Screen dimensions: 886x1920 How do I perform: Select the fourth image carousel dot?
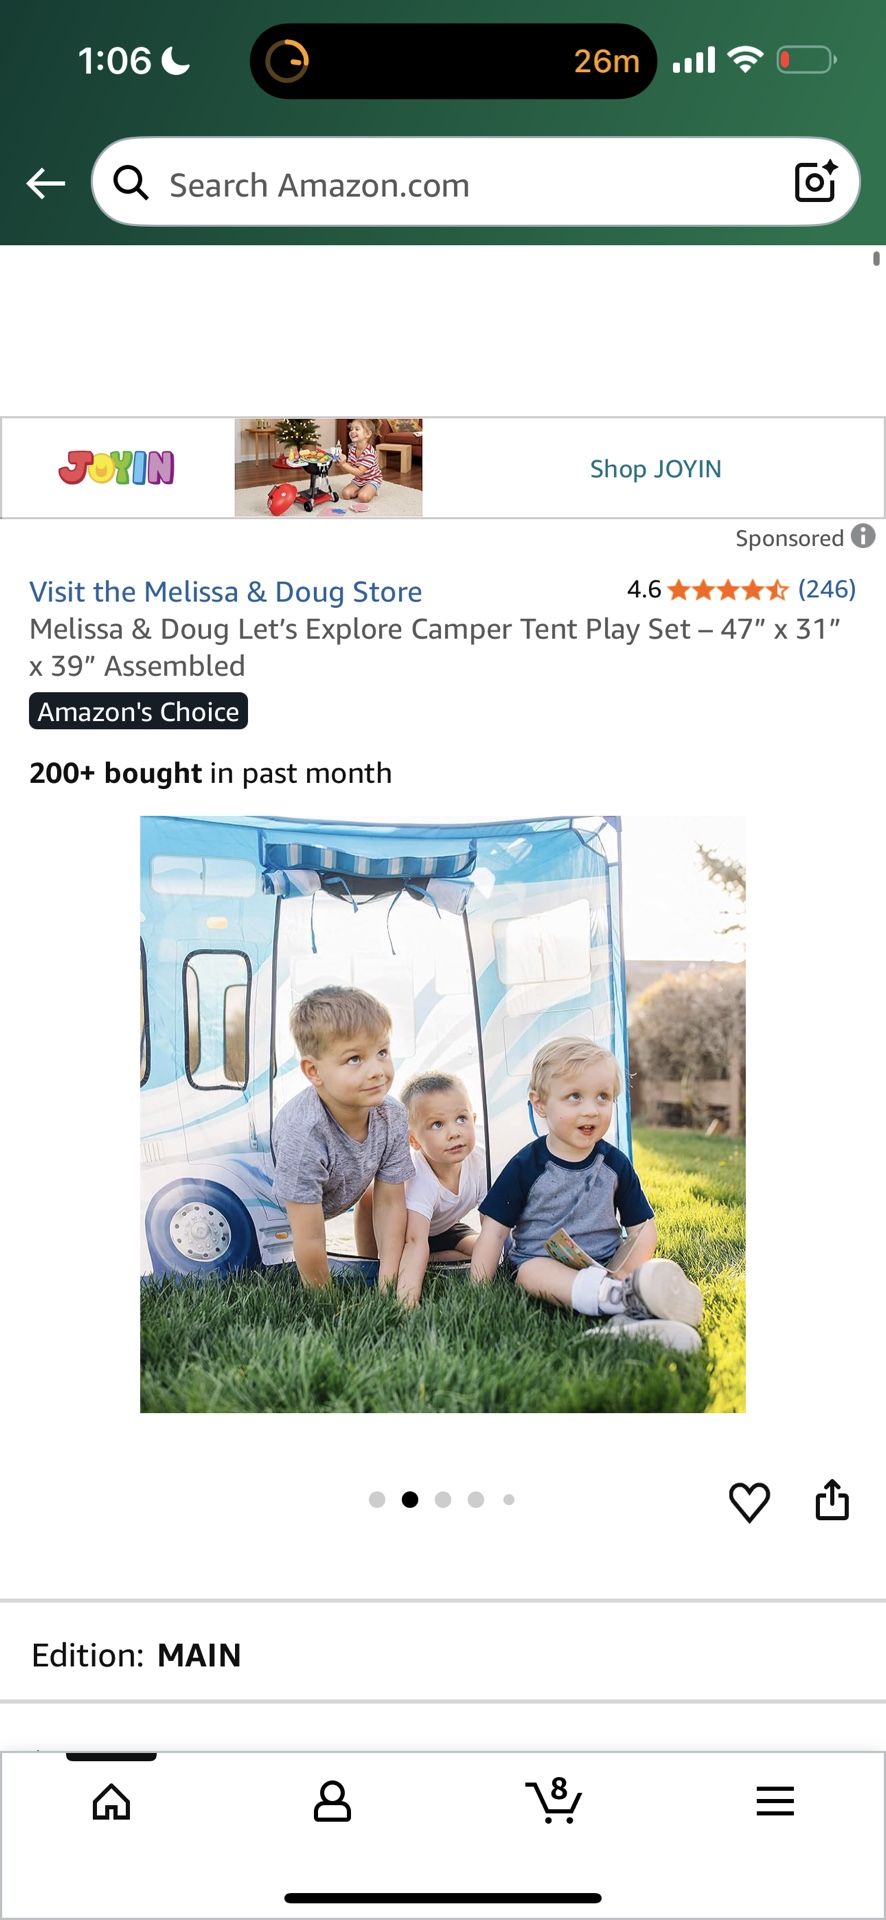coord(476,1499)
